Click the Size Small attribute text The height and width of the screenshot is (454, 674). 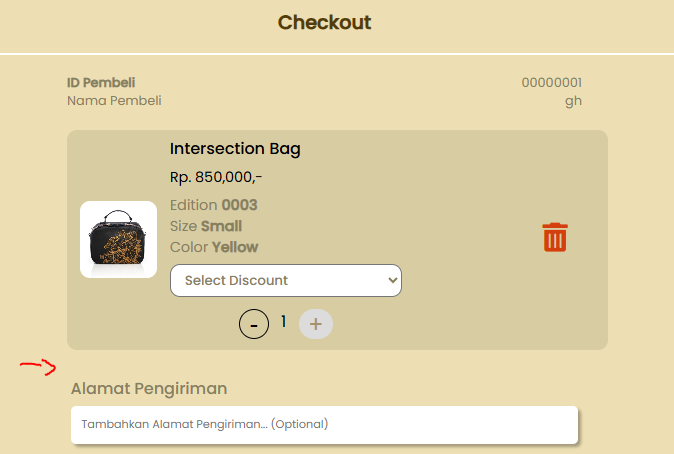pos(206,226)
